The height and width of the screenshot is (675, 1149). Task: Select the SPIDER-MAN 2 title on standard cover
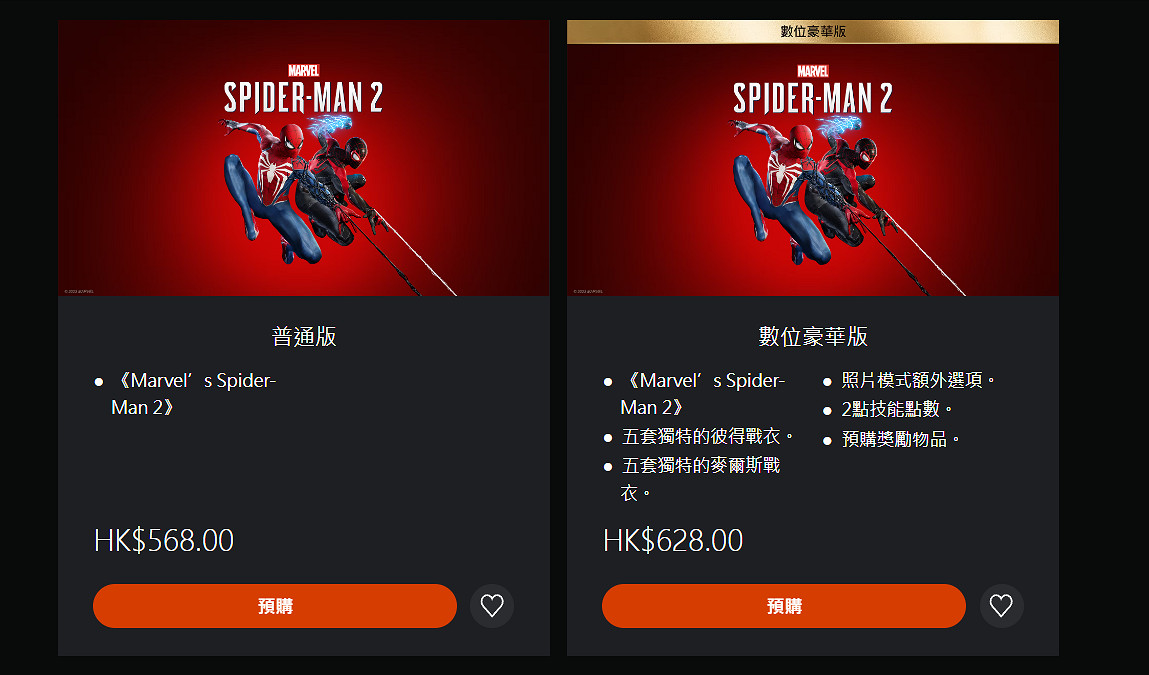pos(303,97)
